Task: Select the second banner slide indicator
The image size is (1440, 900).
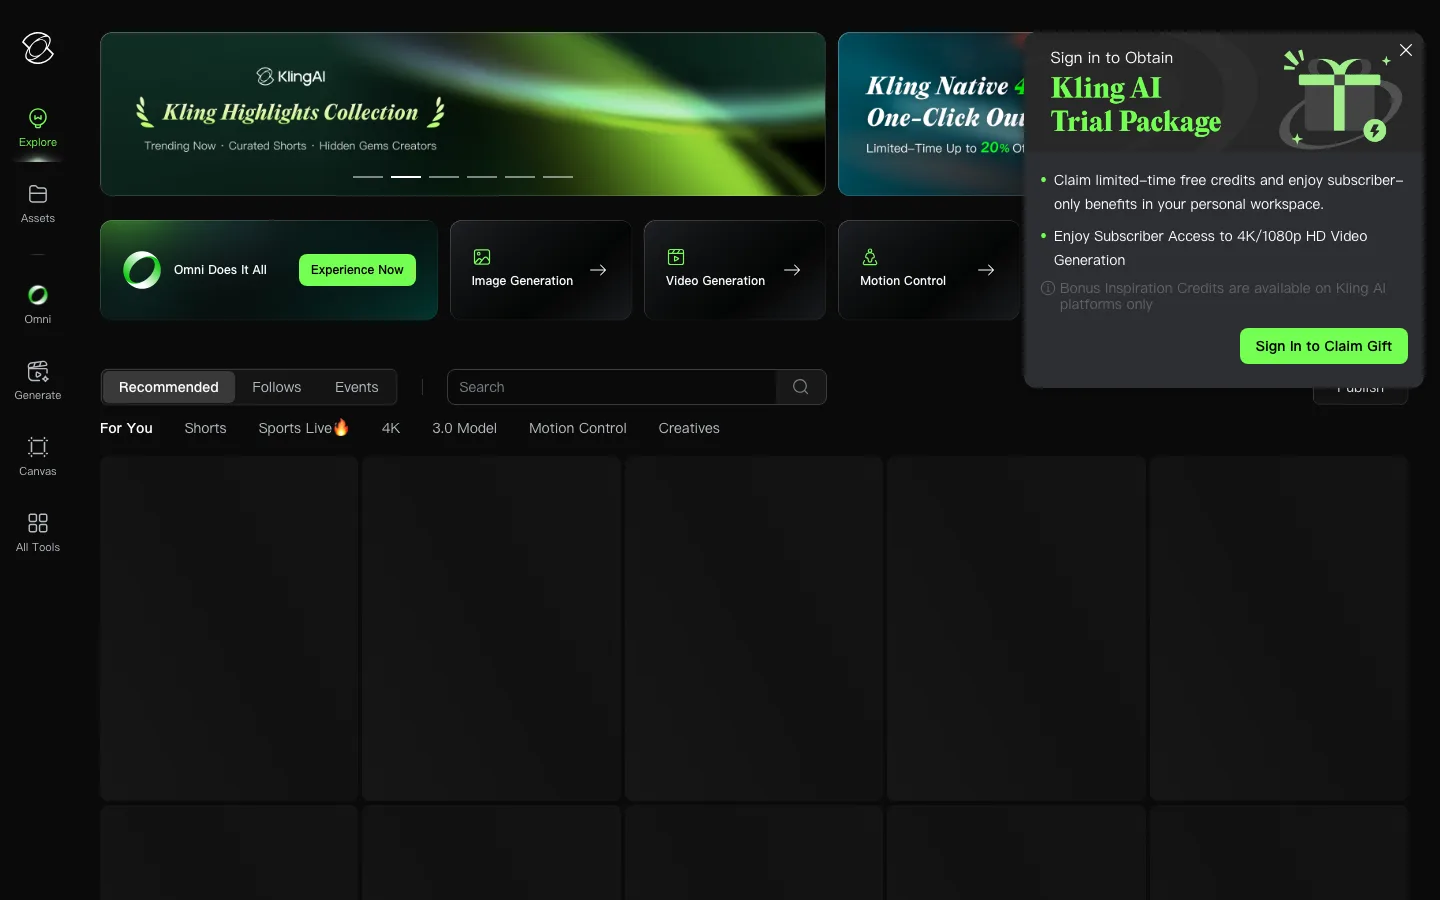Action: [406, 177]
